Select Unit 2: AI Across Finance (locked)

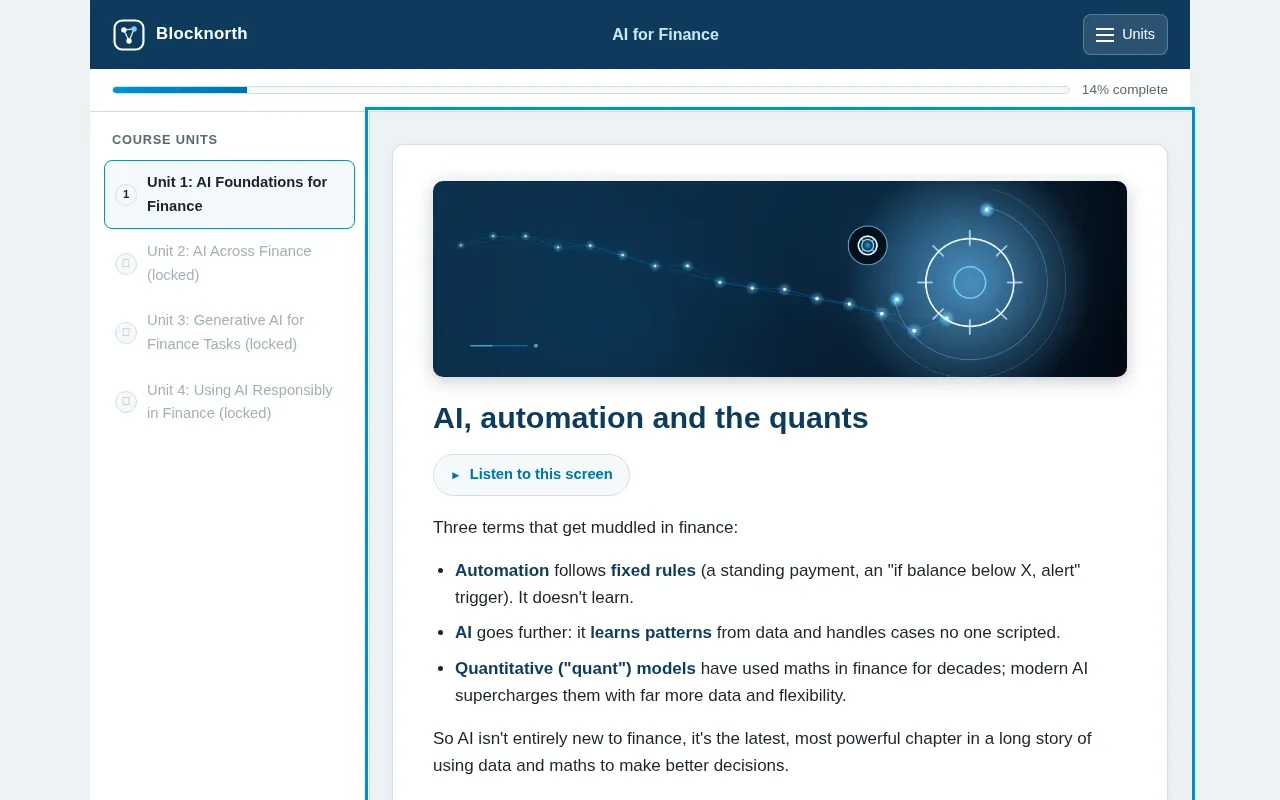click(x=229, y=263)
